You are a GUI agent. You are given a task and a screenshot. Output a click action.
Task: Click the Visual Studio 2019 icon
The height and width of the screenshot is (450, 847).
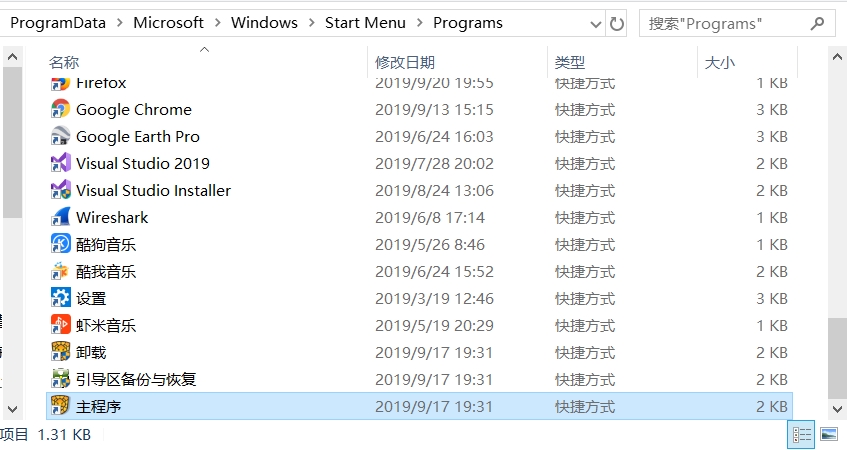pyautogui.click(x=60, y=163)
